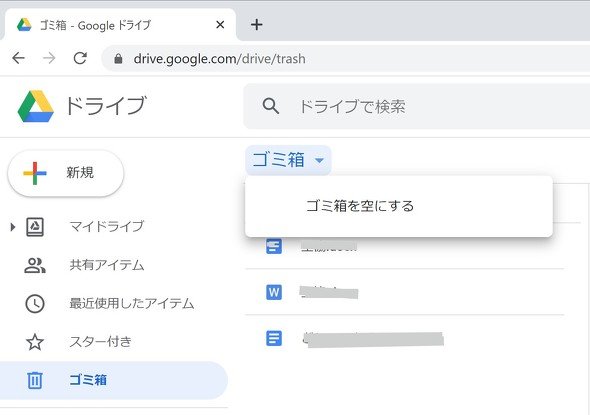Click the Word file icon in list
The image size is (590, 415).
274,292
